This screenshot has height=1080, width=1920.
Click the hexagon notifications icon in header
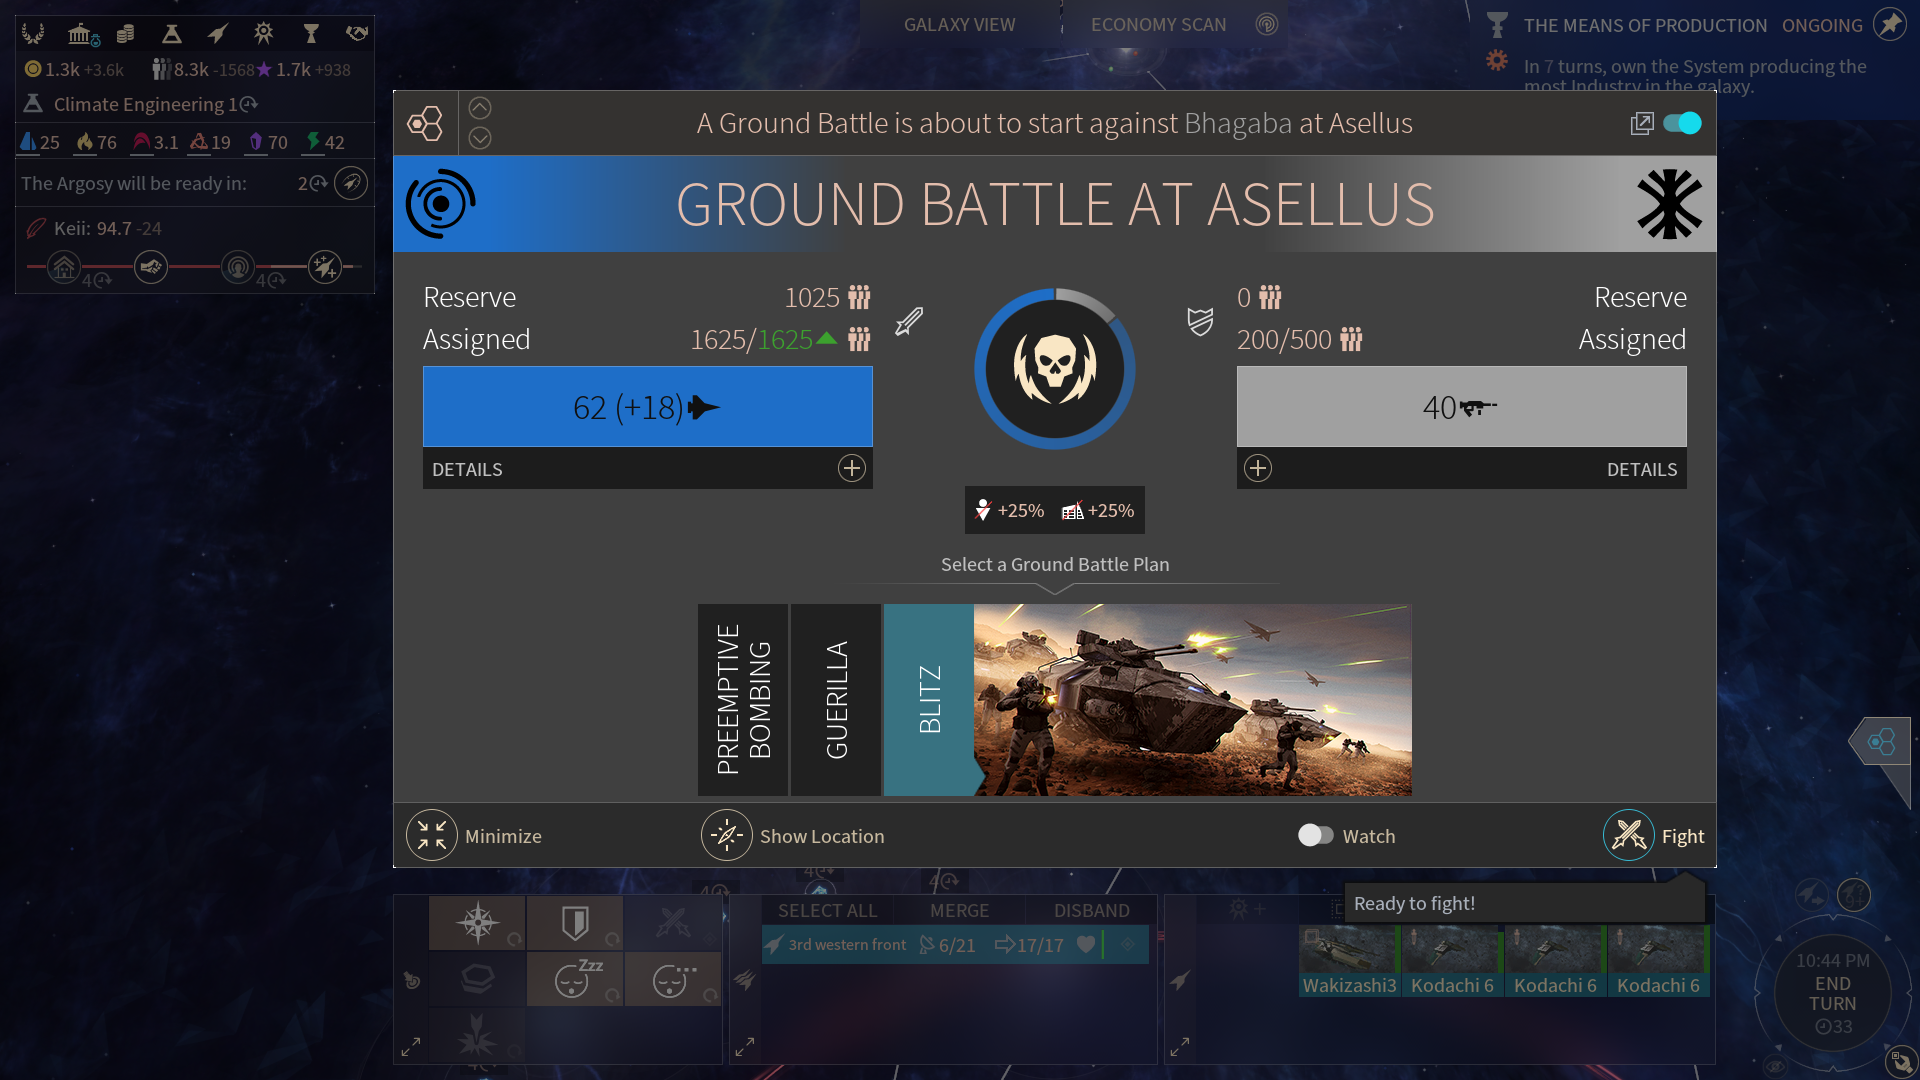pyautogui.click(x=425, y=123)
